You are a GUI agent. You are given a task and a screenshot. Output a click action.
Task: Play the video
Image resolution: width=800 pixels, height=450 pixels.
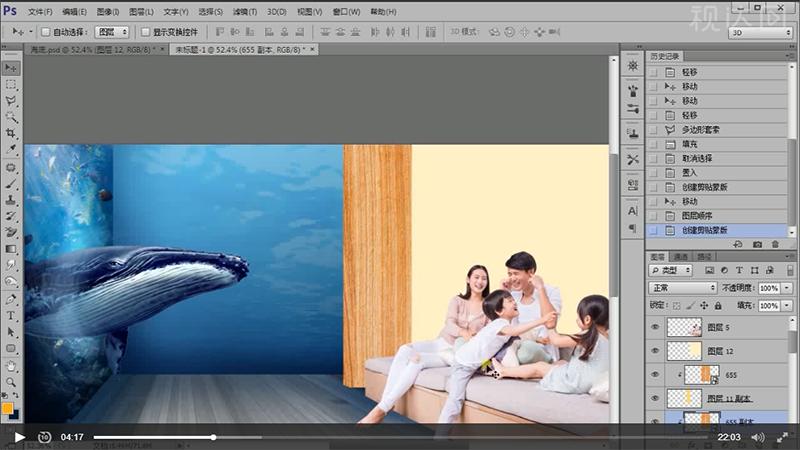[x=19, y=437]
